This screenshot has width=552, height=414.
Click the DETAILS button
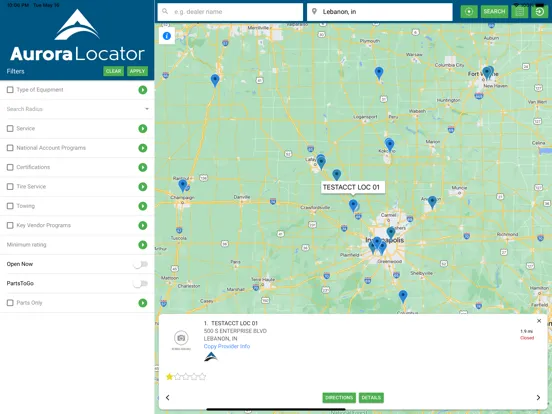pos(371,398)
